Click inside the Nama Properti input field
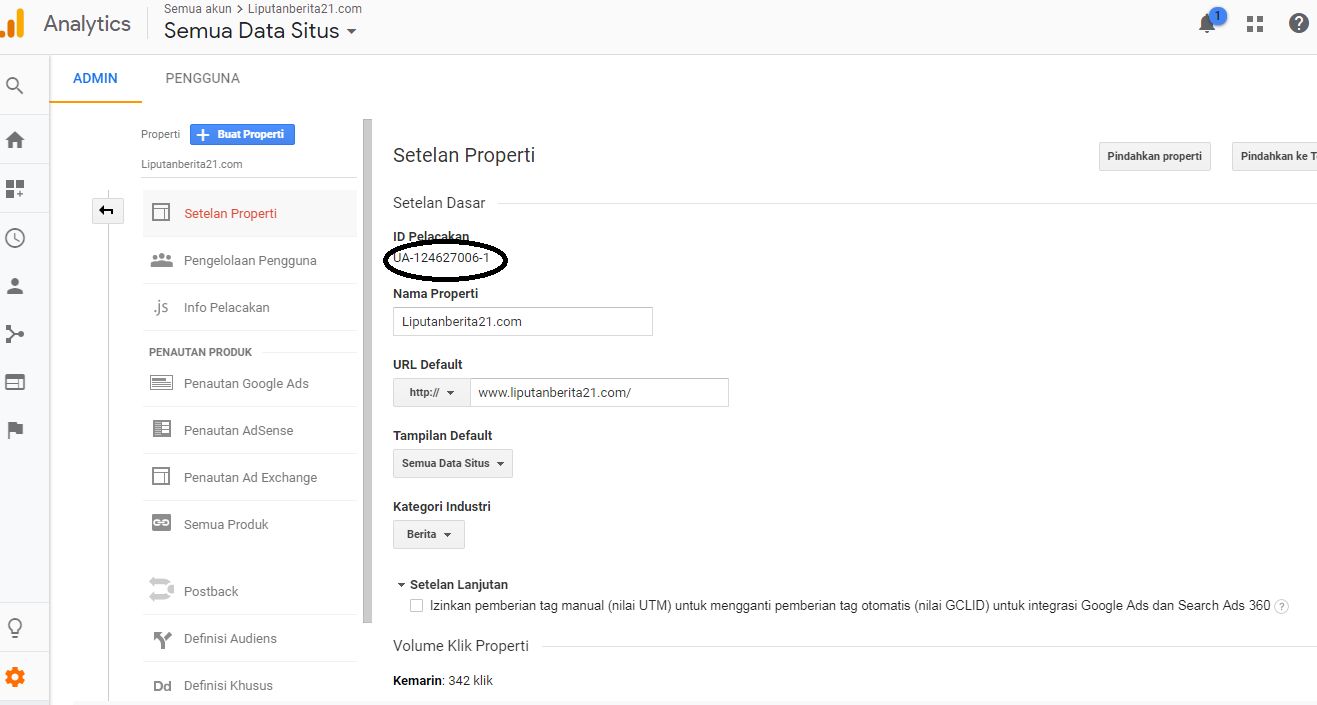This screenshot has width=1317, height=705. point(522,321)
